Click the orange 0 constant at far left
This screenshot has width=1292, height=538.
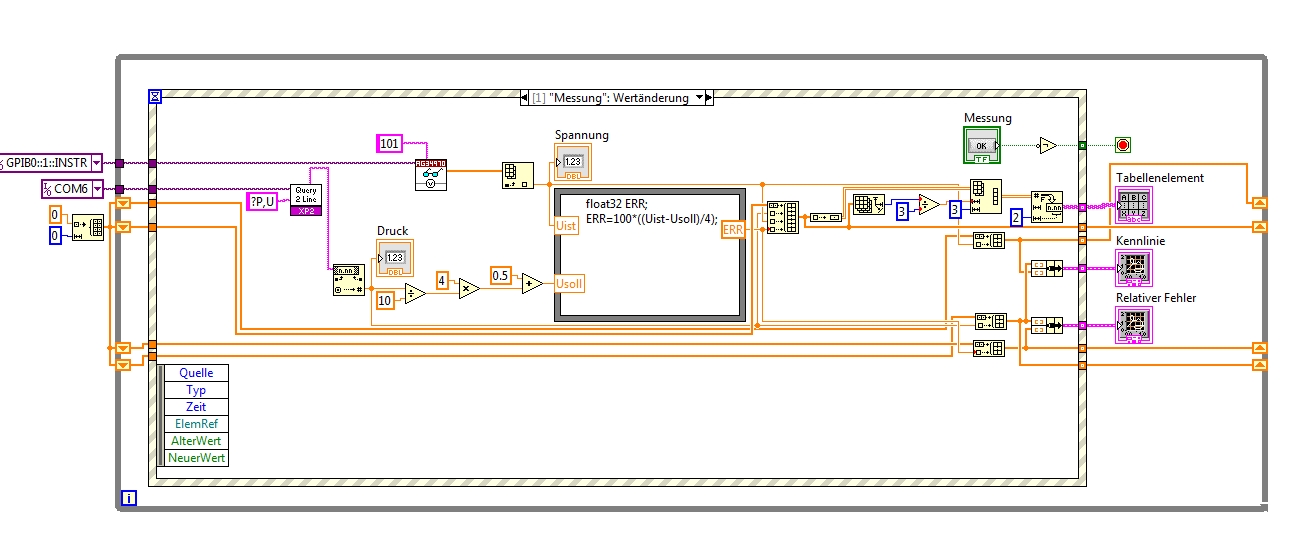[56, 215]
